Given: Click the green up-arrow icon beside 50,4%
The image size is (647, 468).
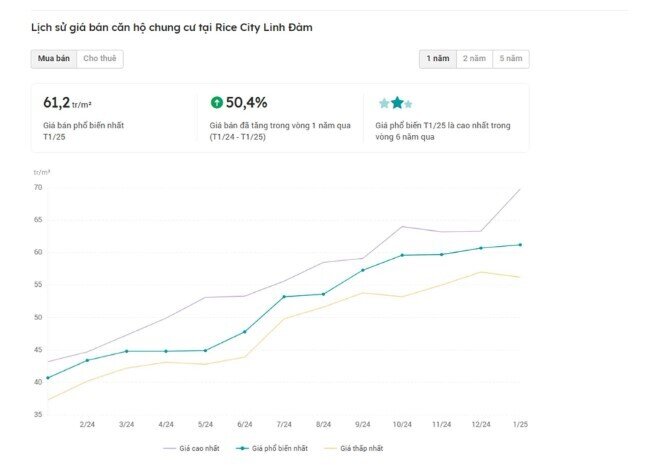Looking at the screenshot, I should 217,102.
